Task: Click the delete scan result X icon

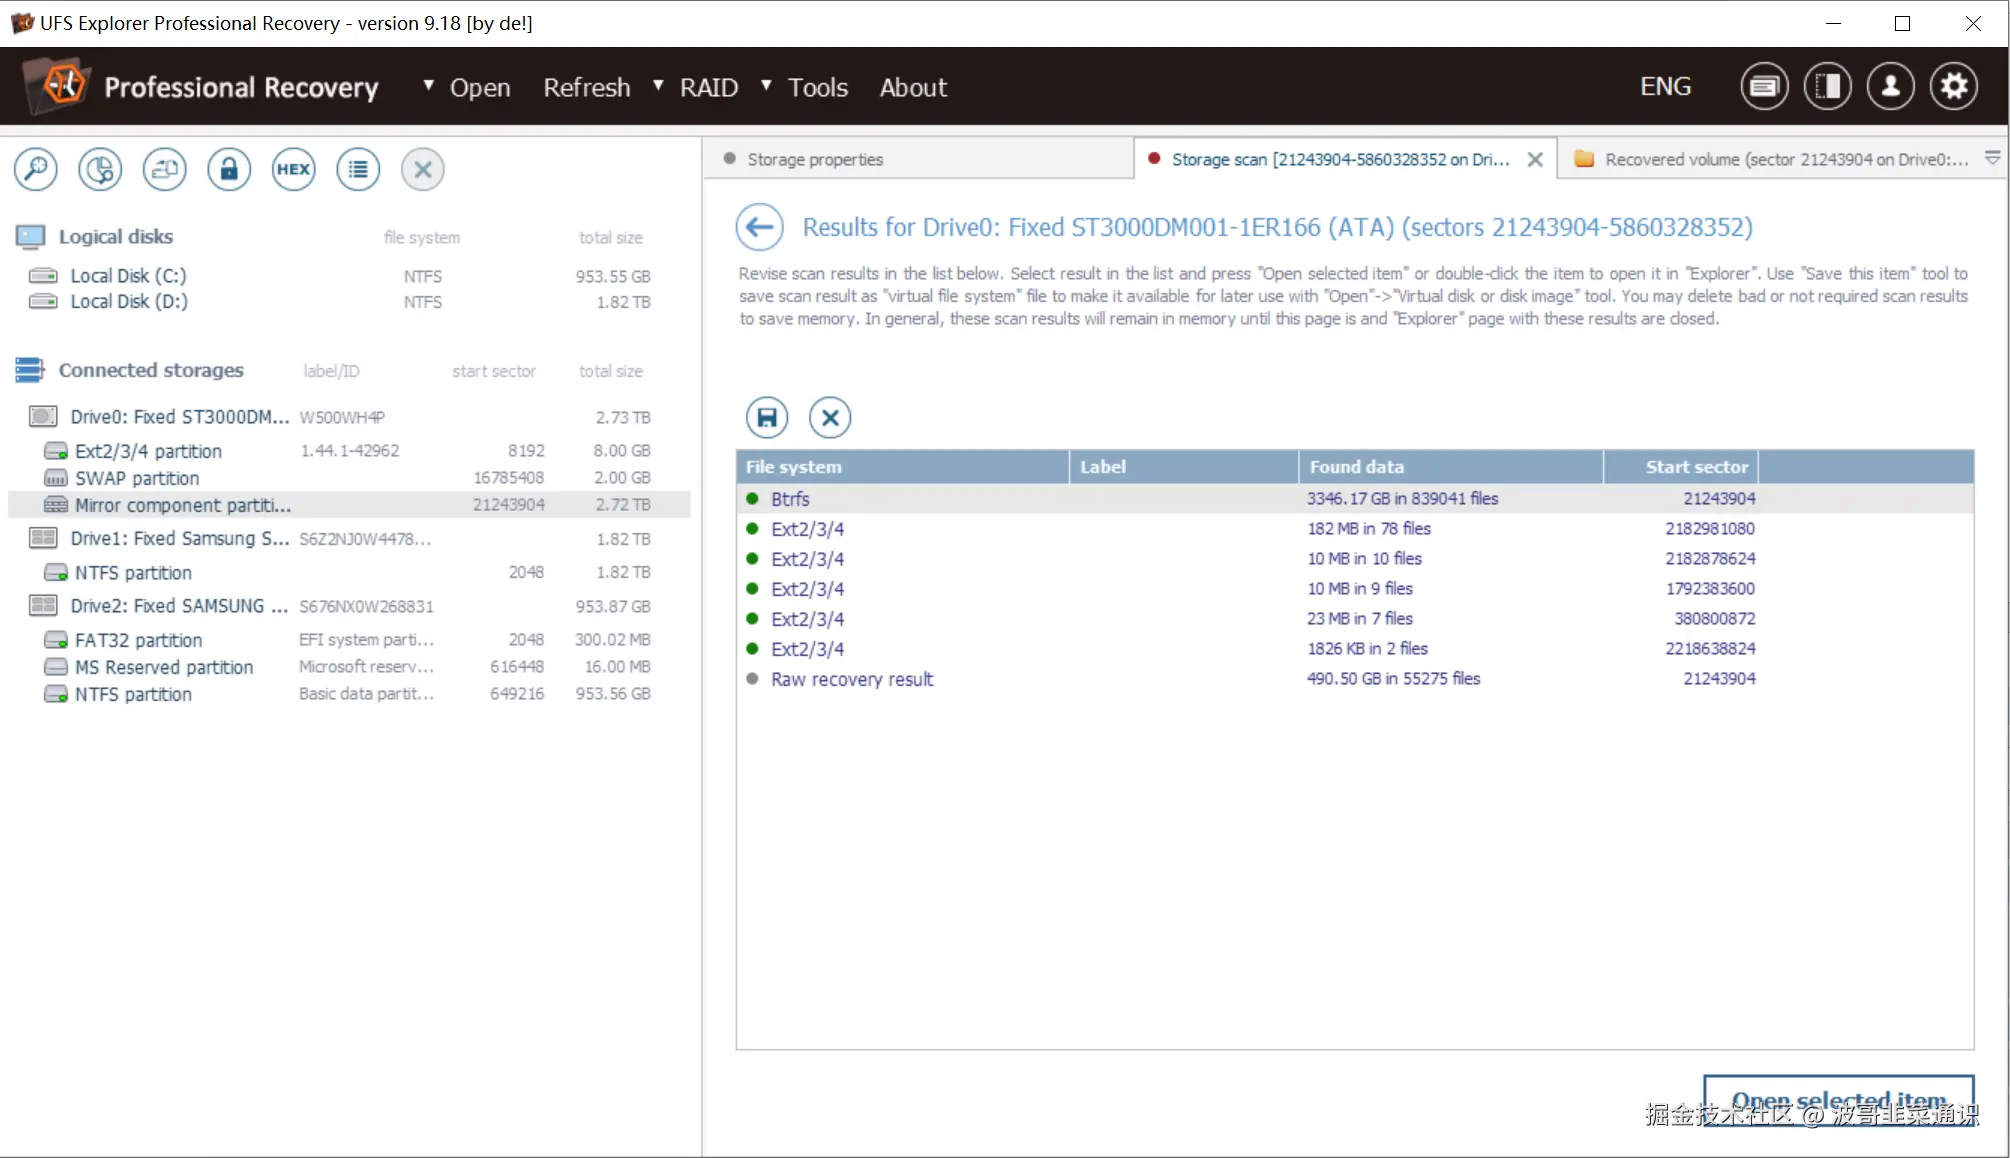Action: [830, 417]
